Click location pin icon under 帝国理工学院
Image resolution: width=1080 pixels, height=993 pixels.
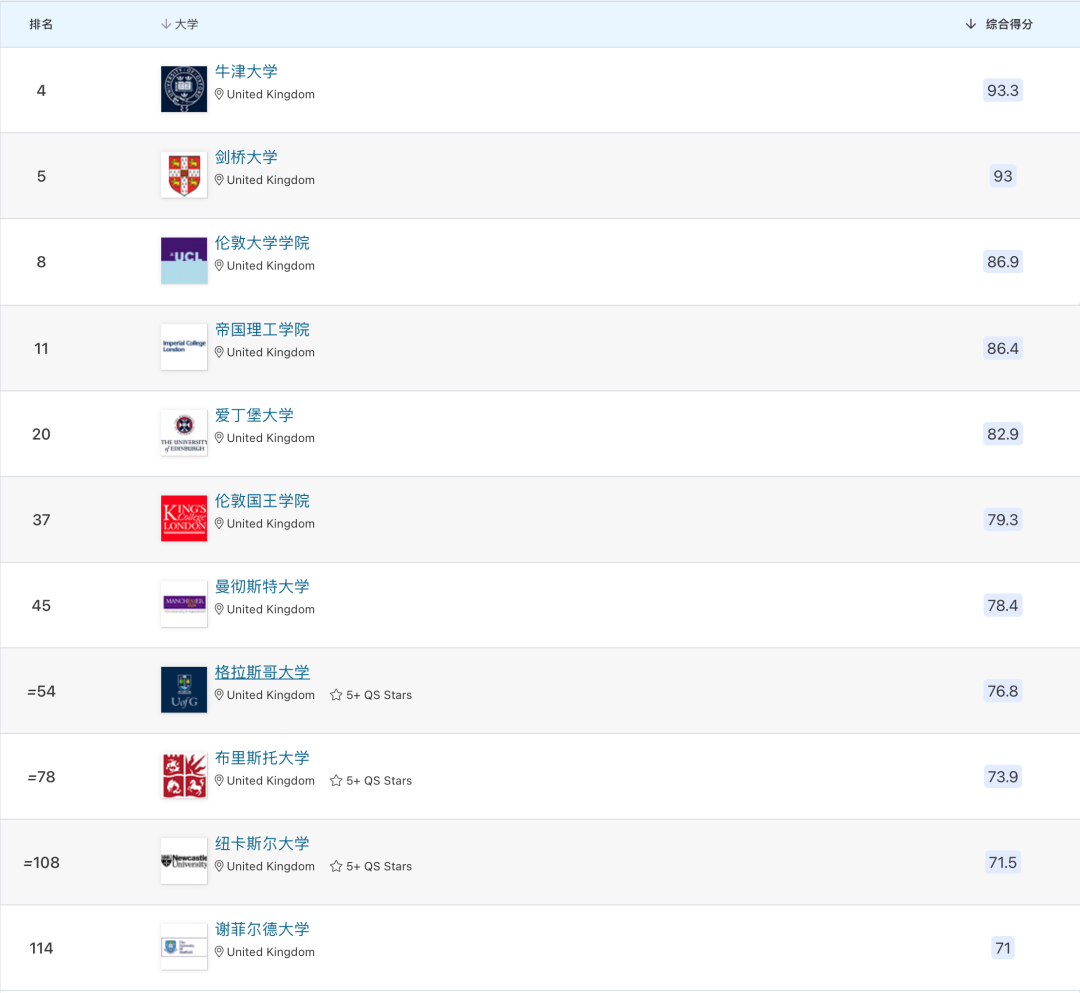[219, 352]
